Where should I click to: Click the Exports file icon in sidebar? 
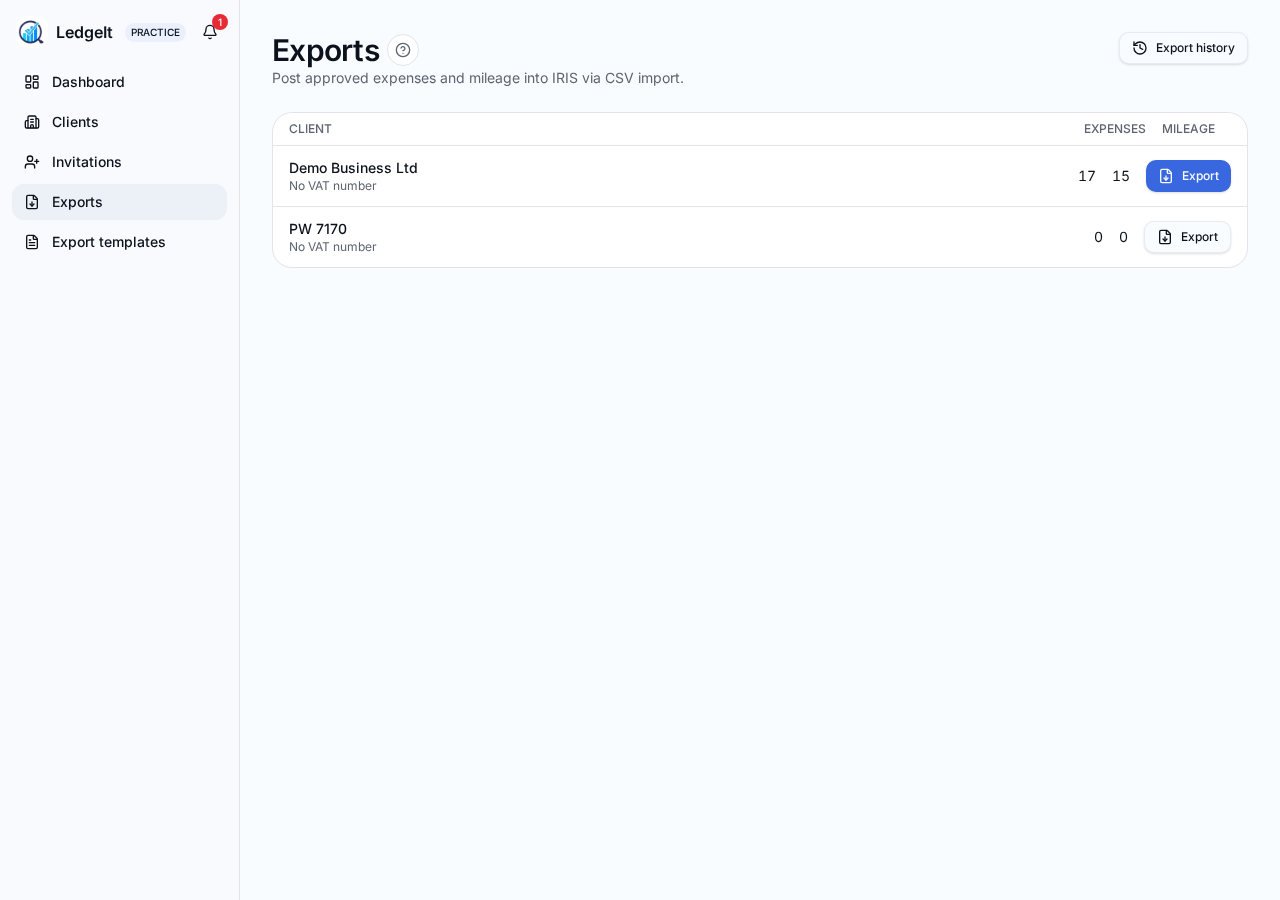[x=32, y=202]
